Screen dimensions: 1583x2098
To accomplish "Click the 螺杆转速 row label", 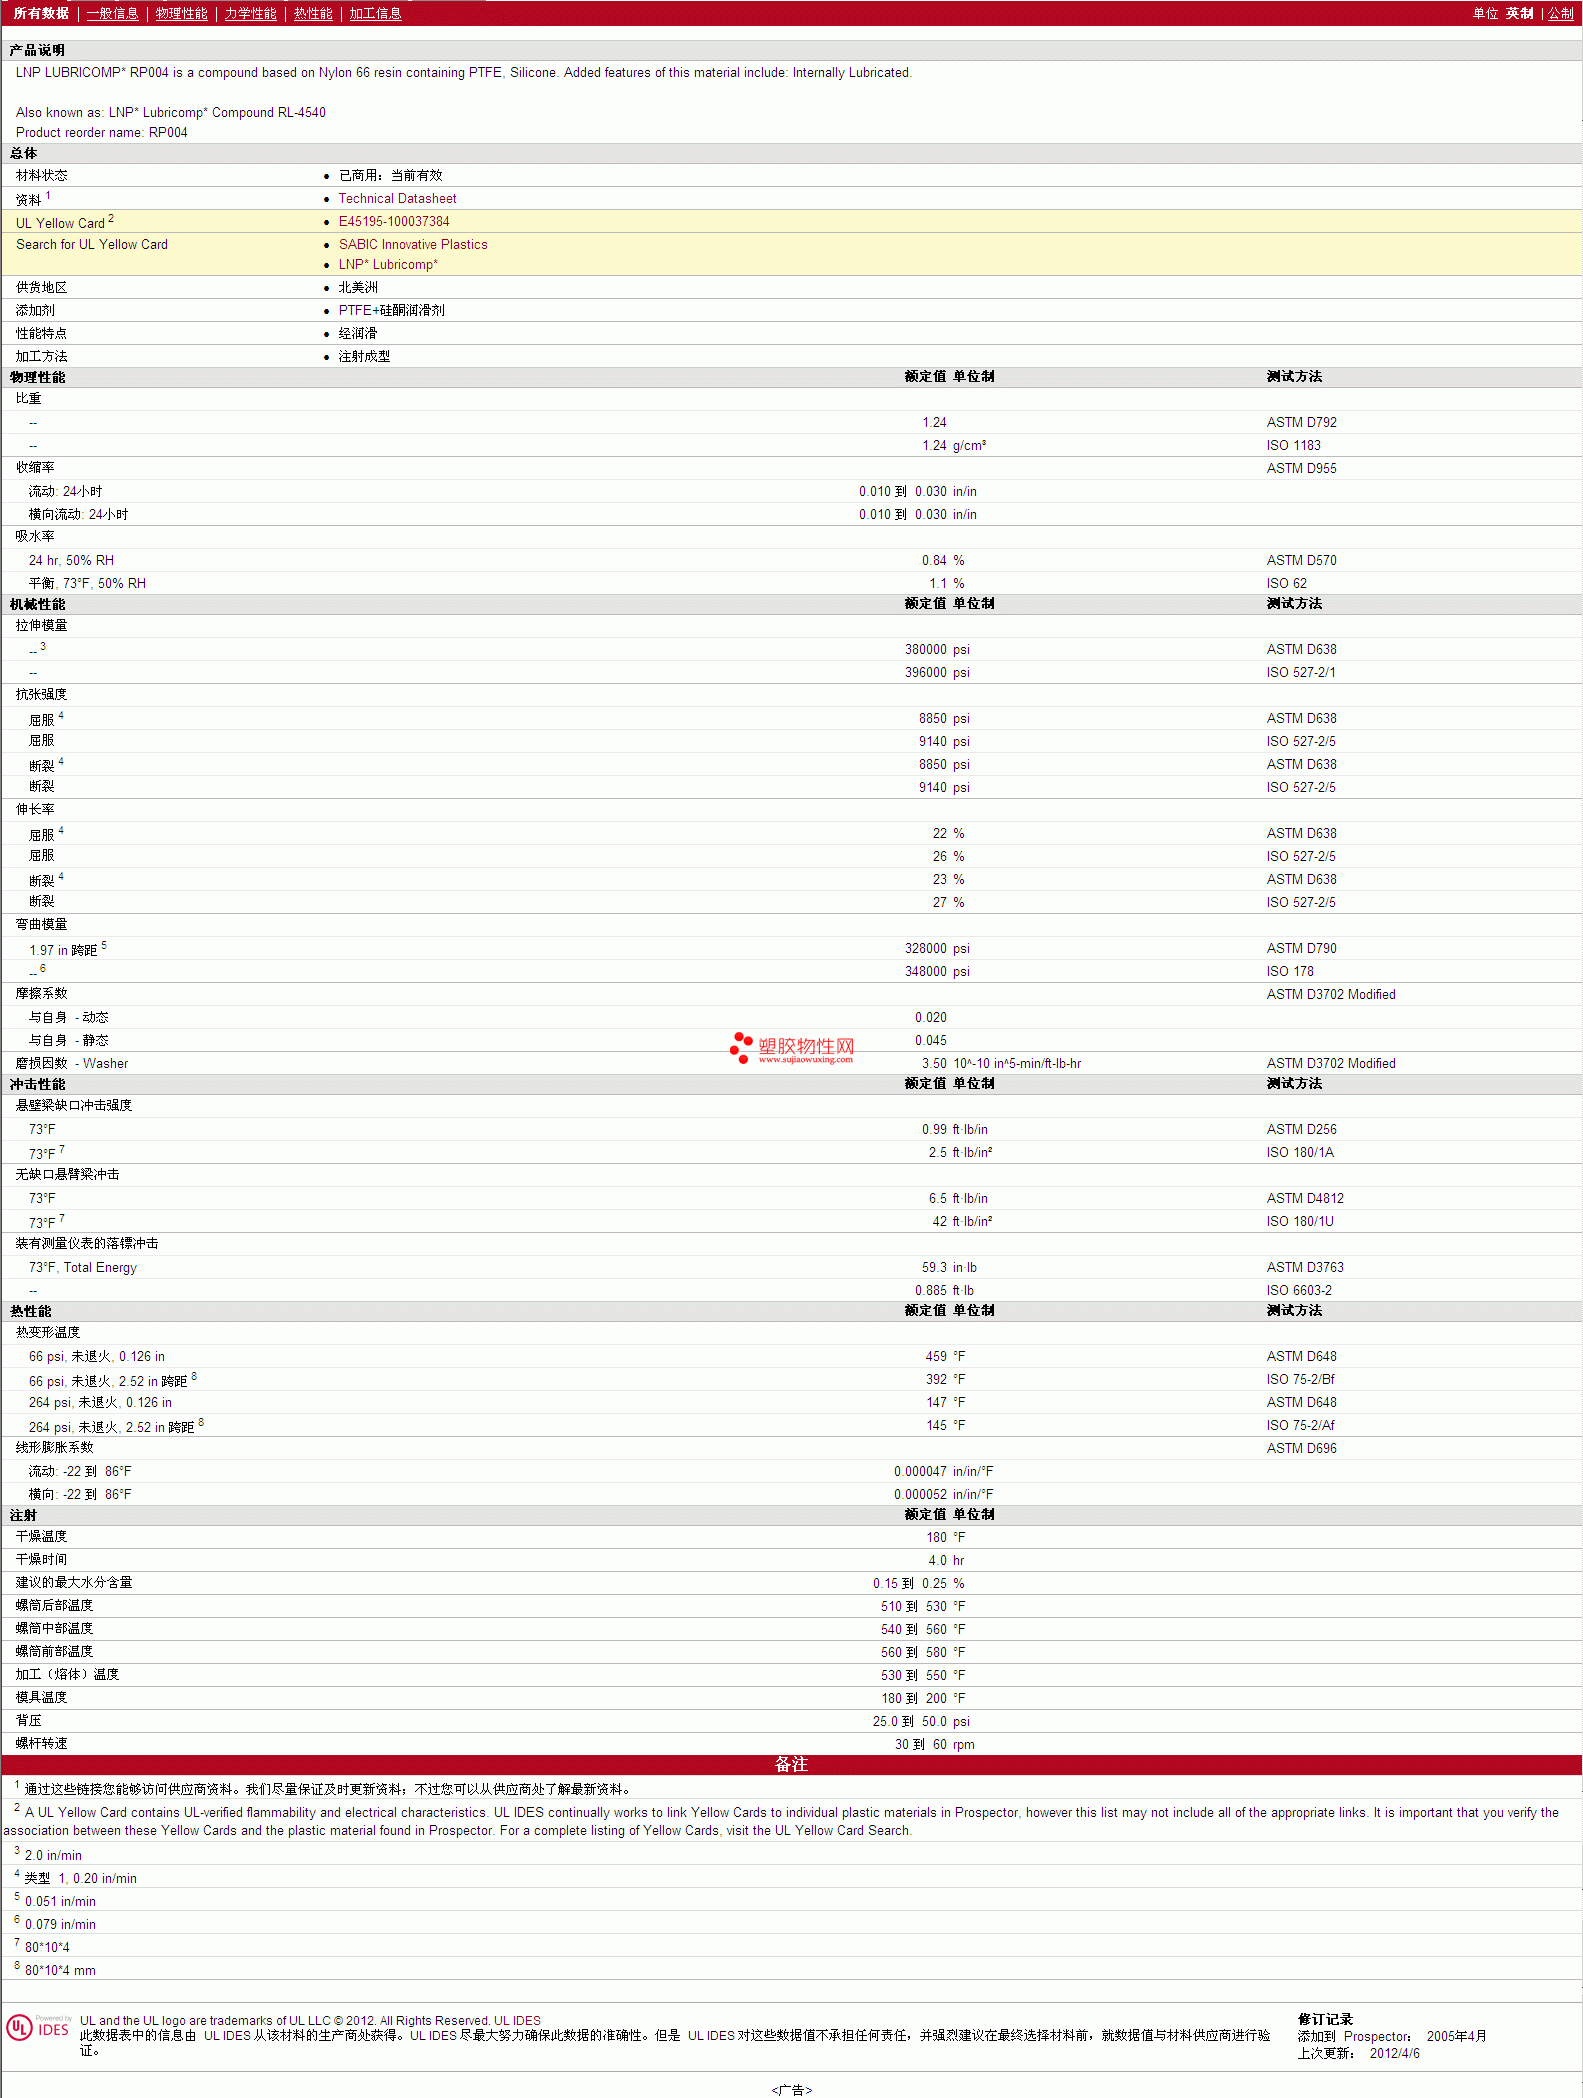I will pos(41,1744).
